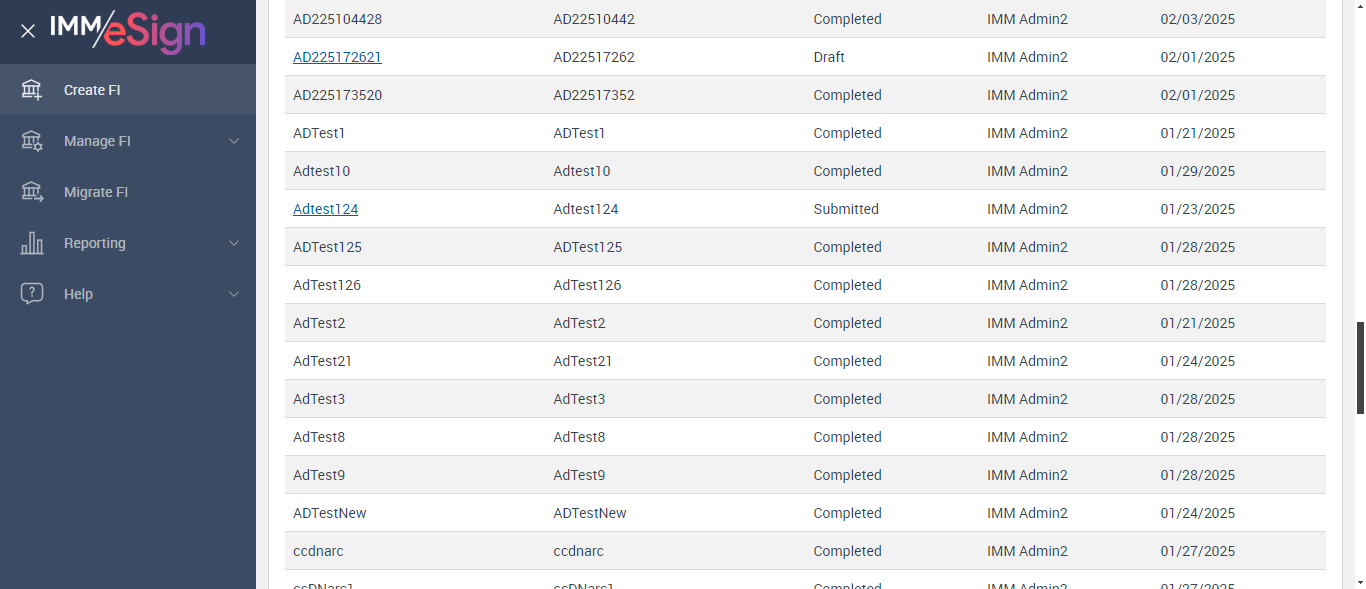This screenshot has height=589, width=1366.
Task: Expand the Help menu chevron
Action: pos(234,294)
